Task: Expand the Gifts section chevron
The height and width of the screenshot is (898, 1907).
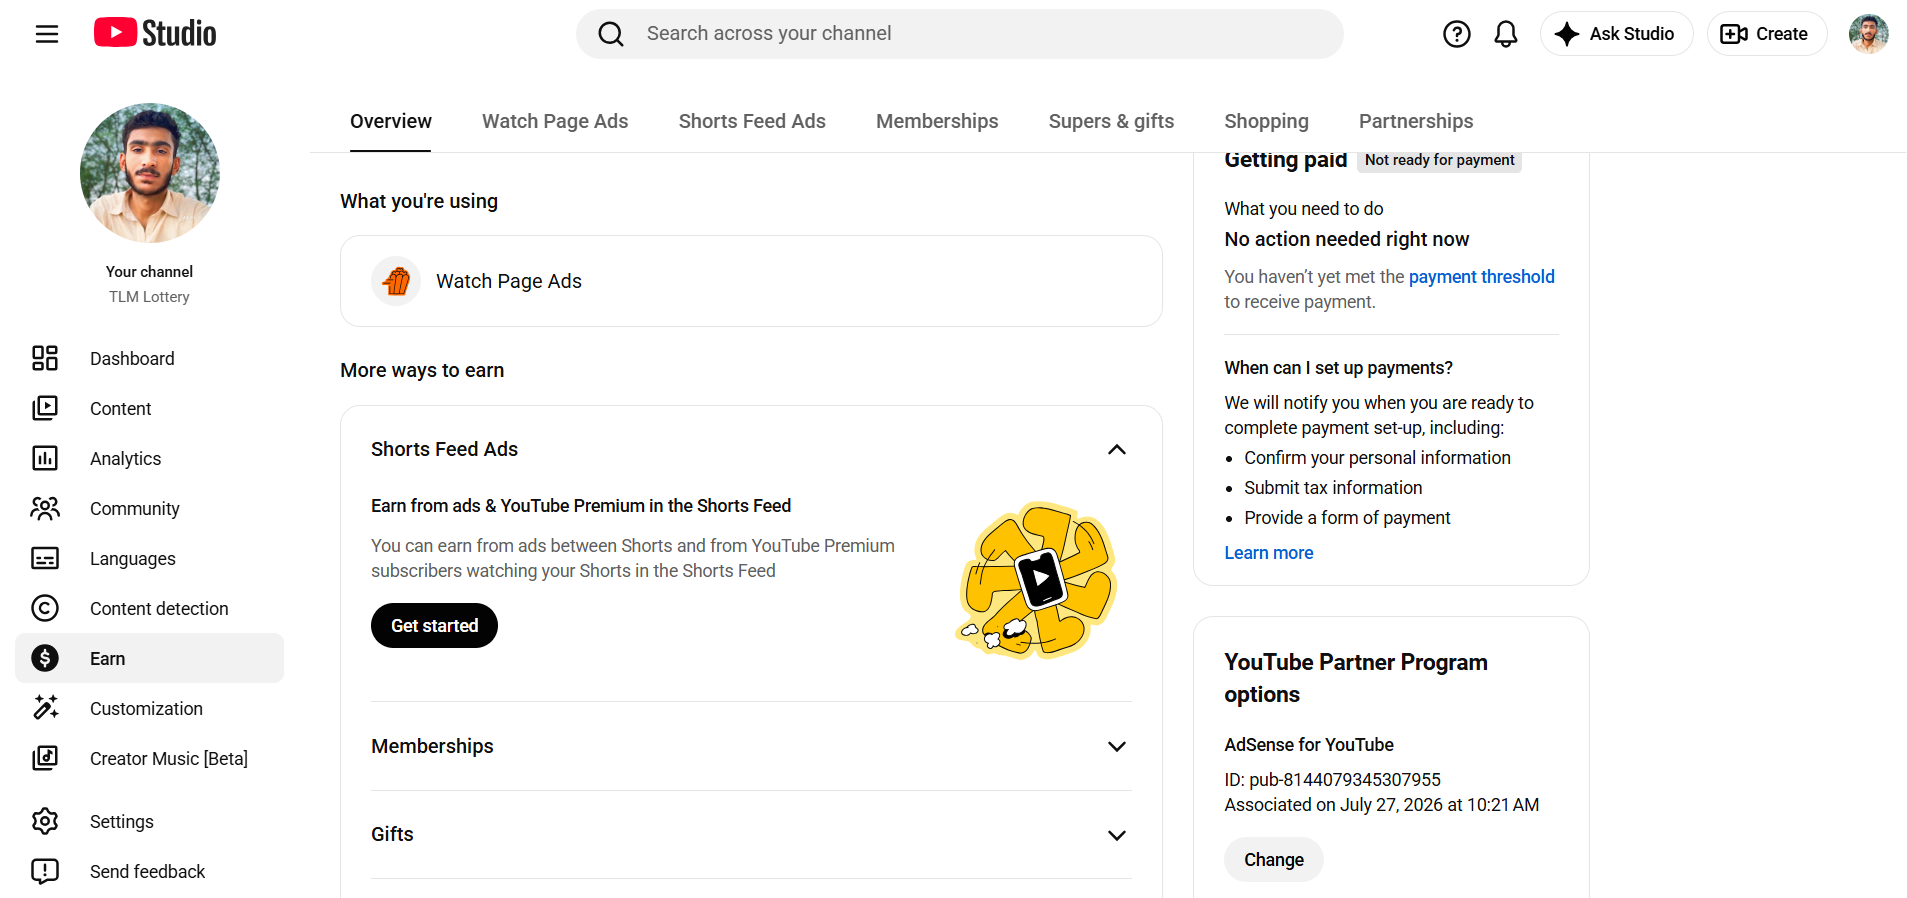Action: 1117,835
